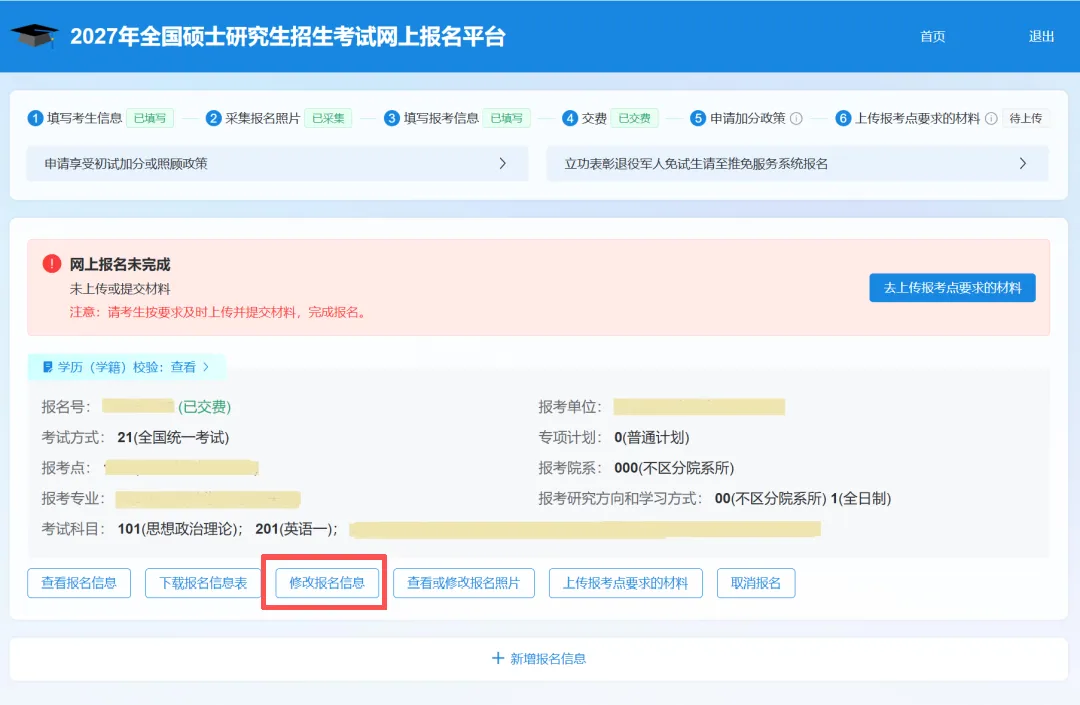The width and height of the screenshot is (1080, 705).
Task: Open step 交费
Action: 594,118
